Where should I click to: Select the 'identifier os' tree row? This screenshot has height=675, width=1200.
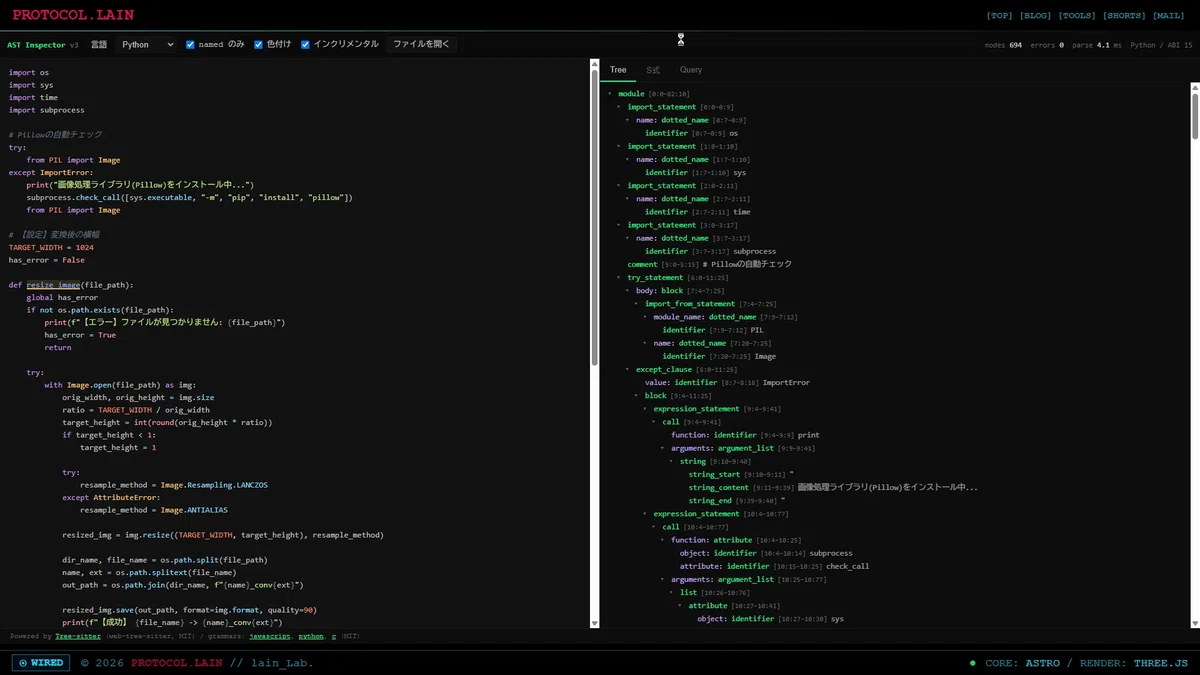(691, 133)
